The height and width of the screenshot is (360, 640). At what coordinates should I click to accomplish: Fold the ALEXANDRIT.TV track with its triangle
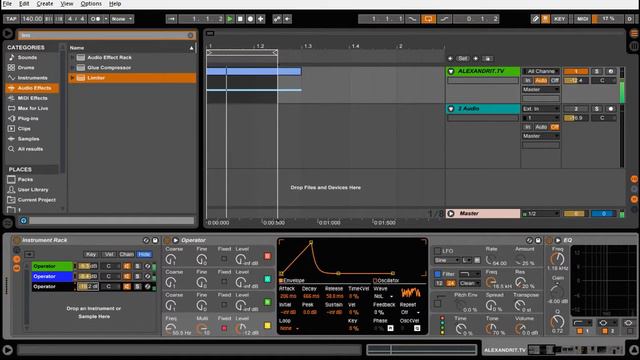(451, 71)
